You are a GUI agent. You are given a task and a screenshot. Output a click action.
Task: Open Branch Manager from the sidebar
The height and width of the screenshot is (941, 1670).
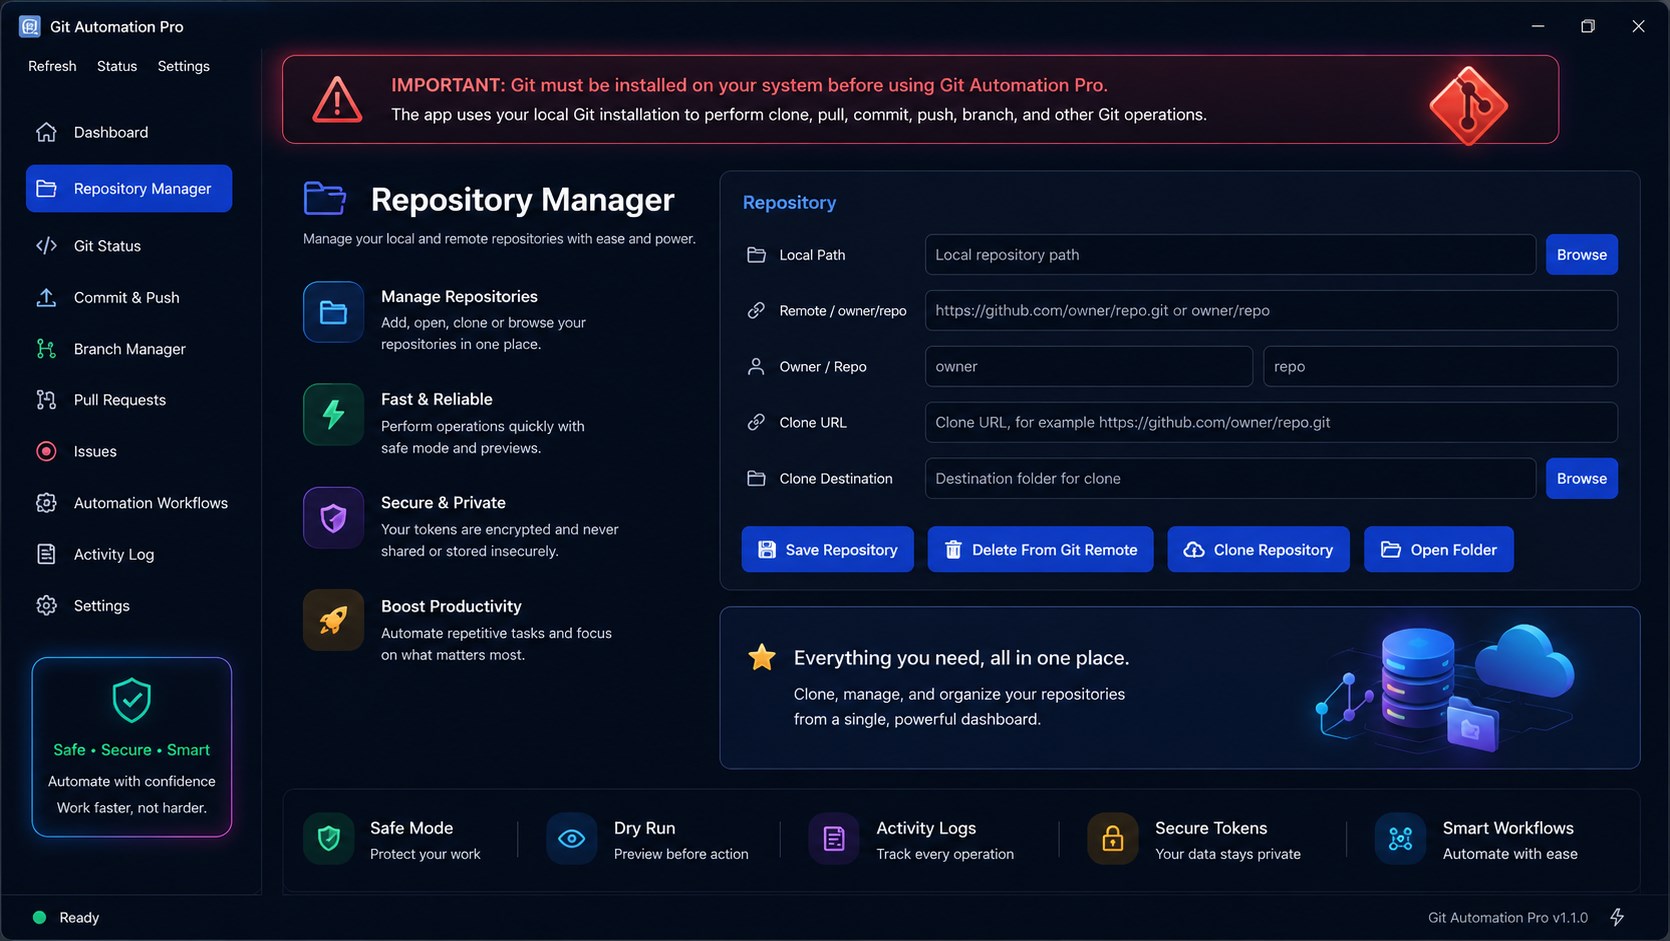tap(129, 348)
